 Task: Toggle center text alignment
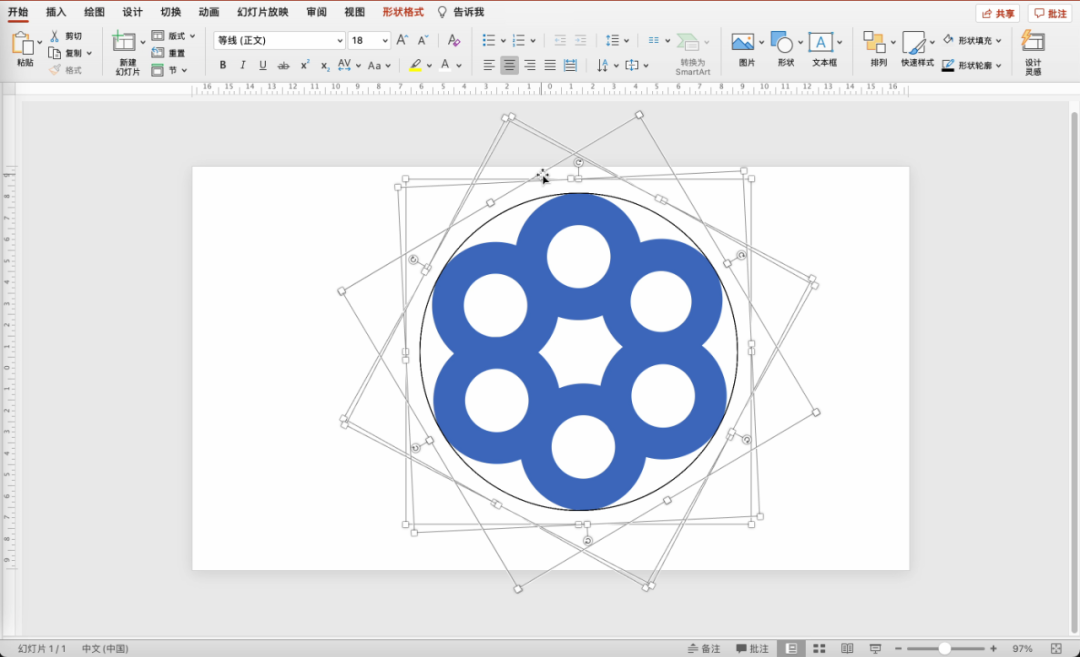[x=509, y=65]
